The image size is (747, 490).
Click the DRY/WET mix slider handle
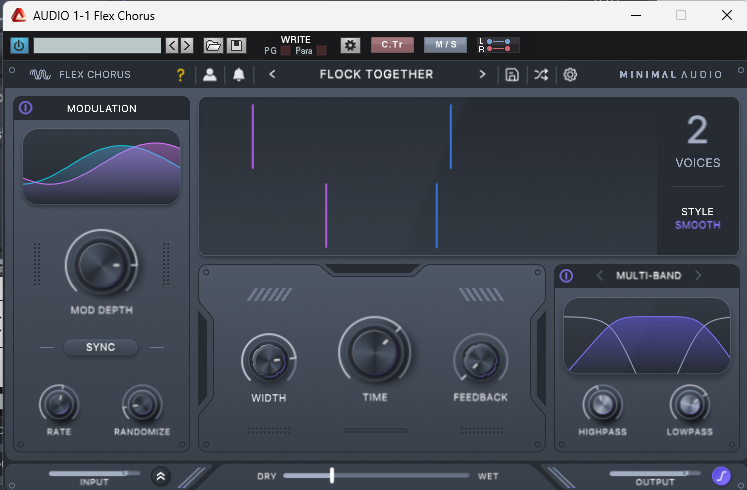point(332,475)
